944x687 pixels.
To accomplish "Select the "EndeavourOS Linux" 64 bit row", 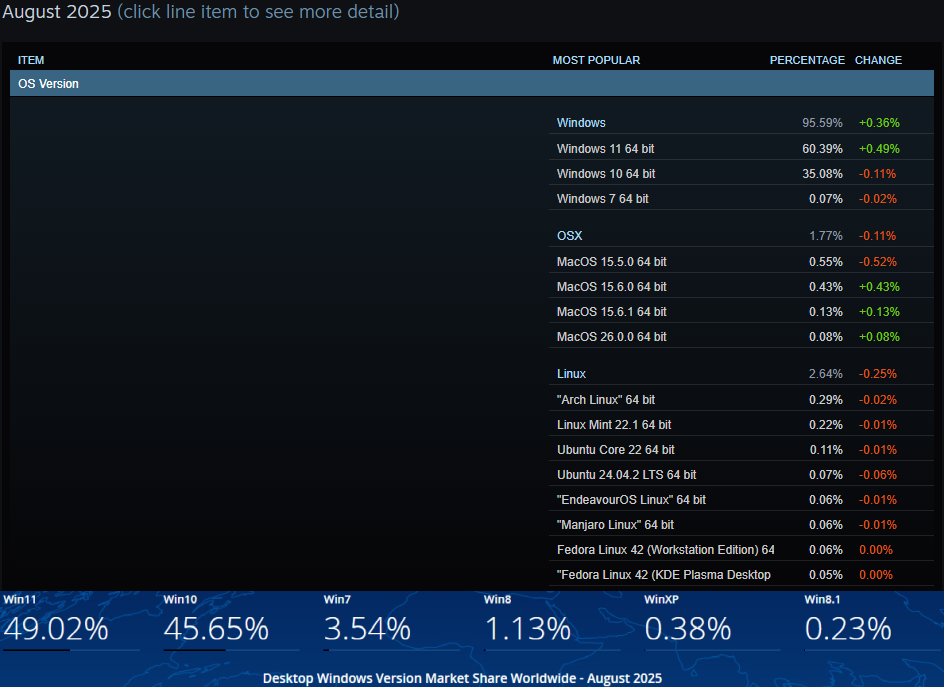I will click(x=741, y=500).
